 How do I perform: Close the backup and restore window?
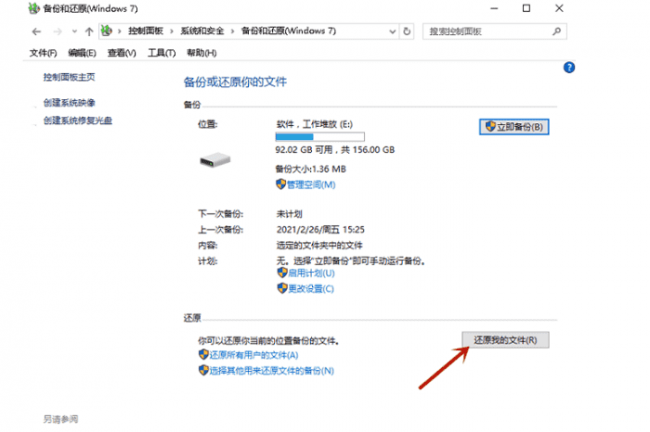(x=559, y=8)
